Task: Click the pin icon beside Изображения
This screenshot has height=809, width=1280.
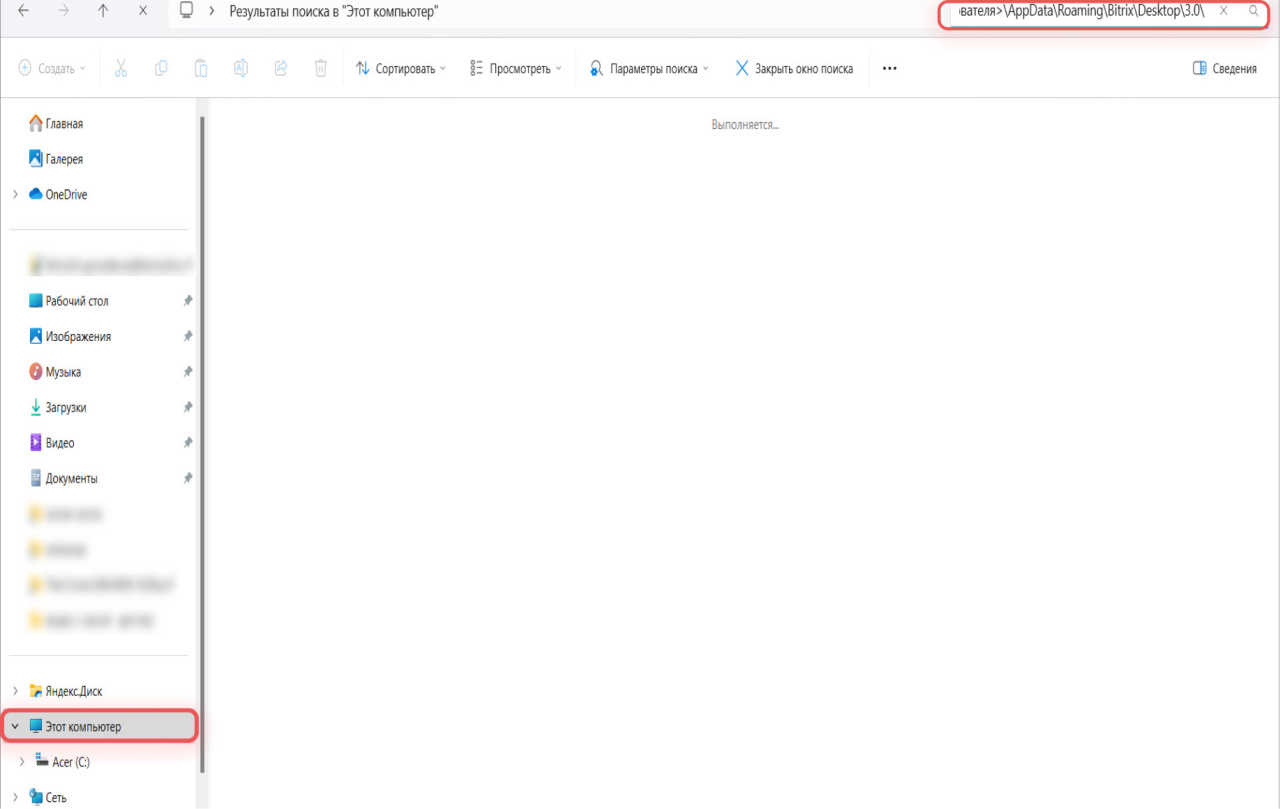Action: [x=187, y=337]
